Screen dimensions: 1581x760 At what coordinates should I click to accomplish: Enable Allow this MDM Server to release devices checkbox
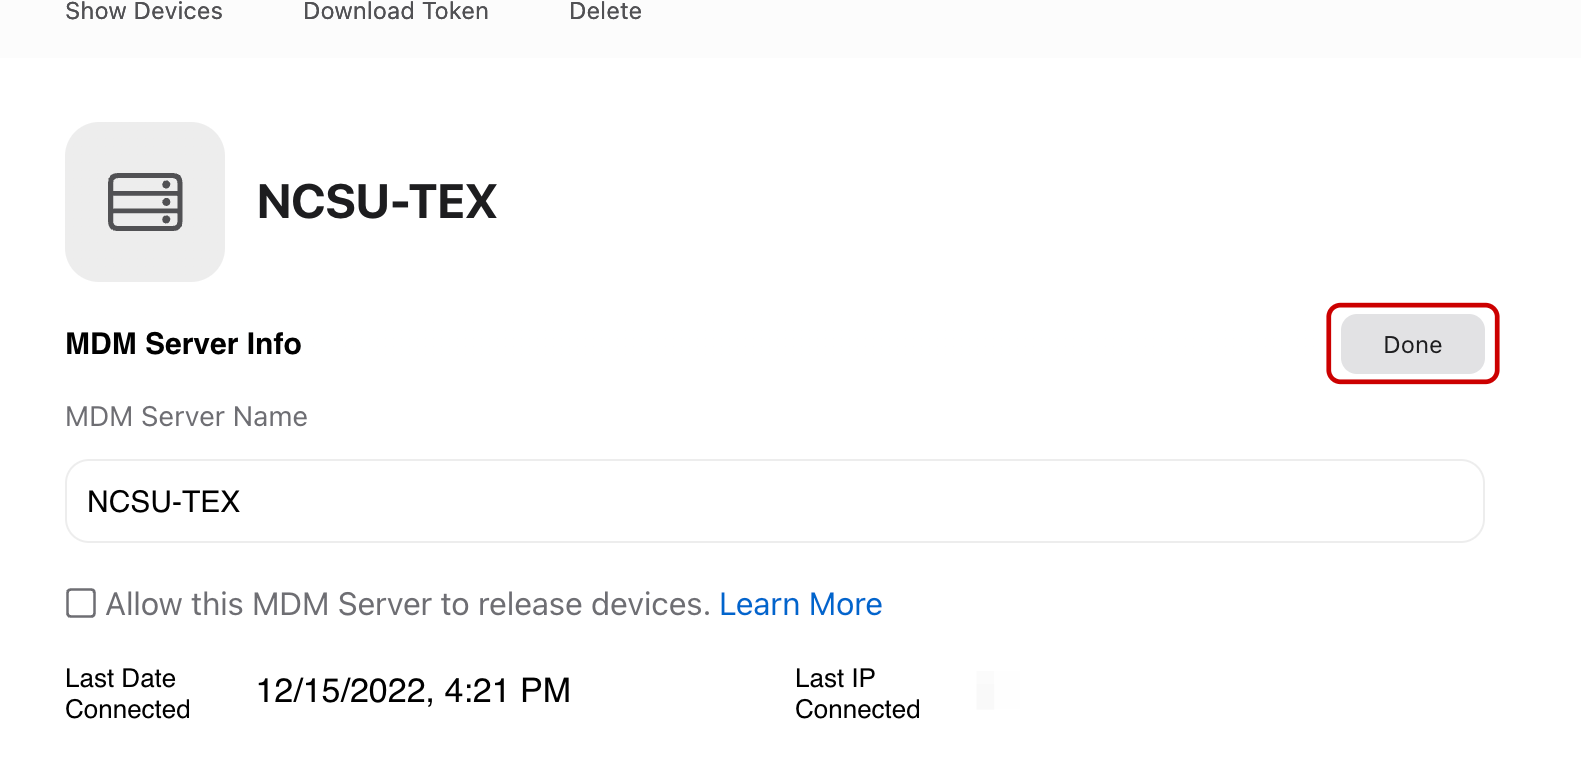point(81,603)
